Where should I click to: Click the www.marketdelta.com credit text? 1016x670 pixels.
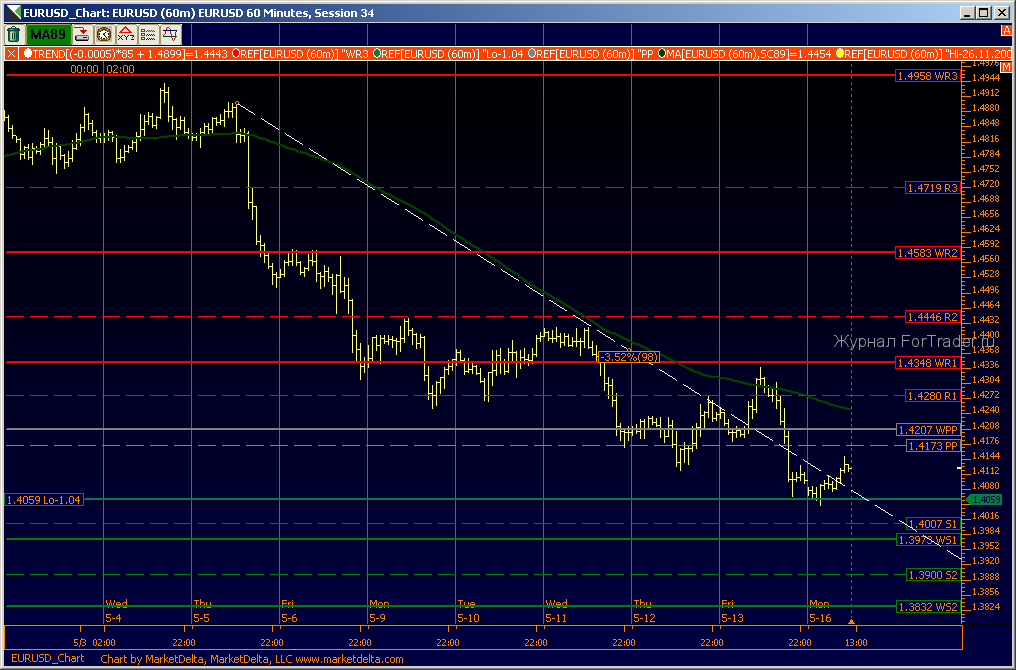click(347, 659)
